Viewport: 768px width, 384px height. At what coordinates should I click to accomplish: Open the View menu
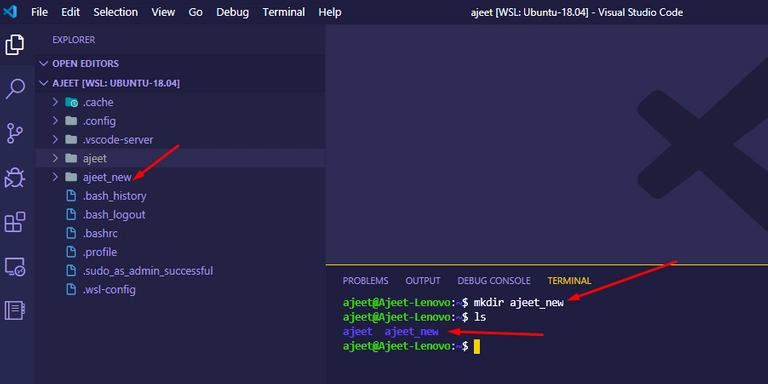(x=163, y=12)
